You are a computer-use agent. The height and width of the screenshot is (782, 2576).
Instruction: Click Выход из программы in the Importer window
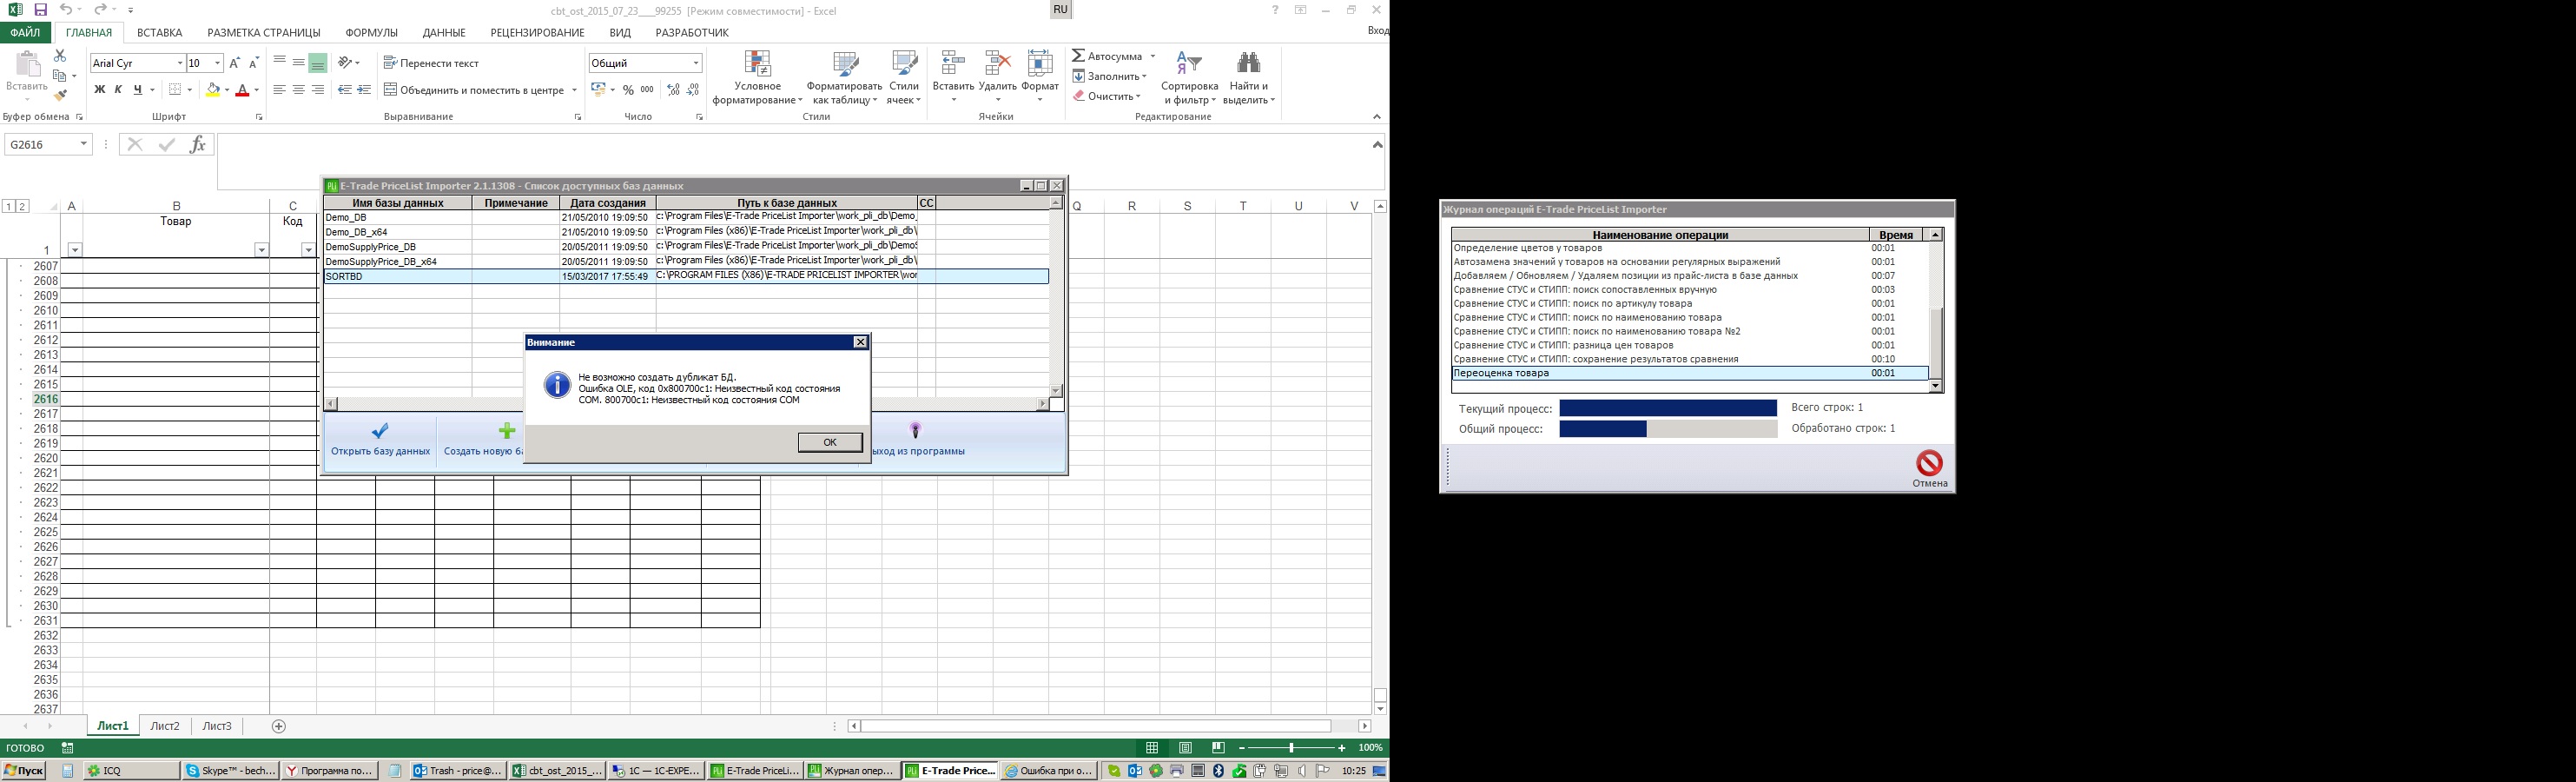pyautogui.click(x=917, y=439)
